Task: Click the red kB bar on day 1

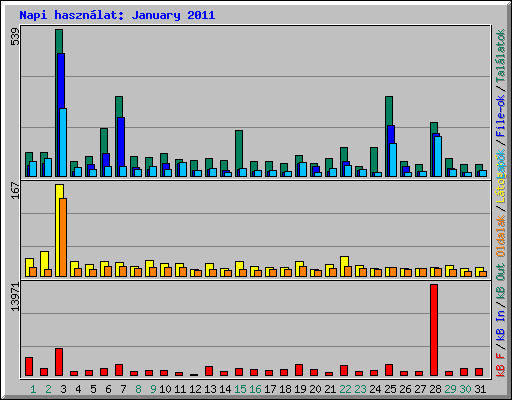Action: click(29, 367)
